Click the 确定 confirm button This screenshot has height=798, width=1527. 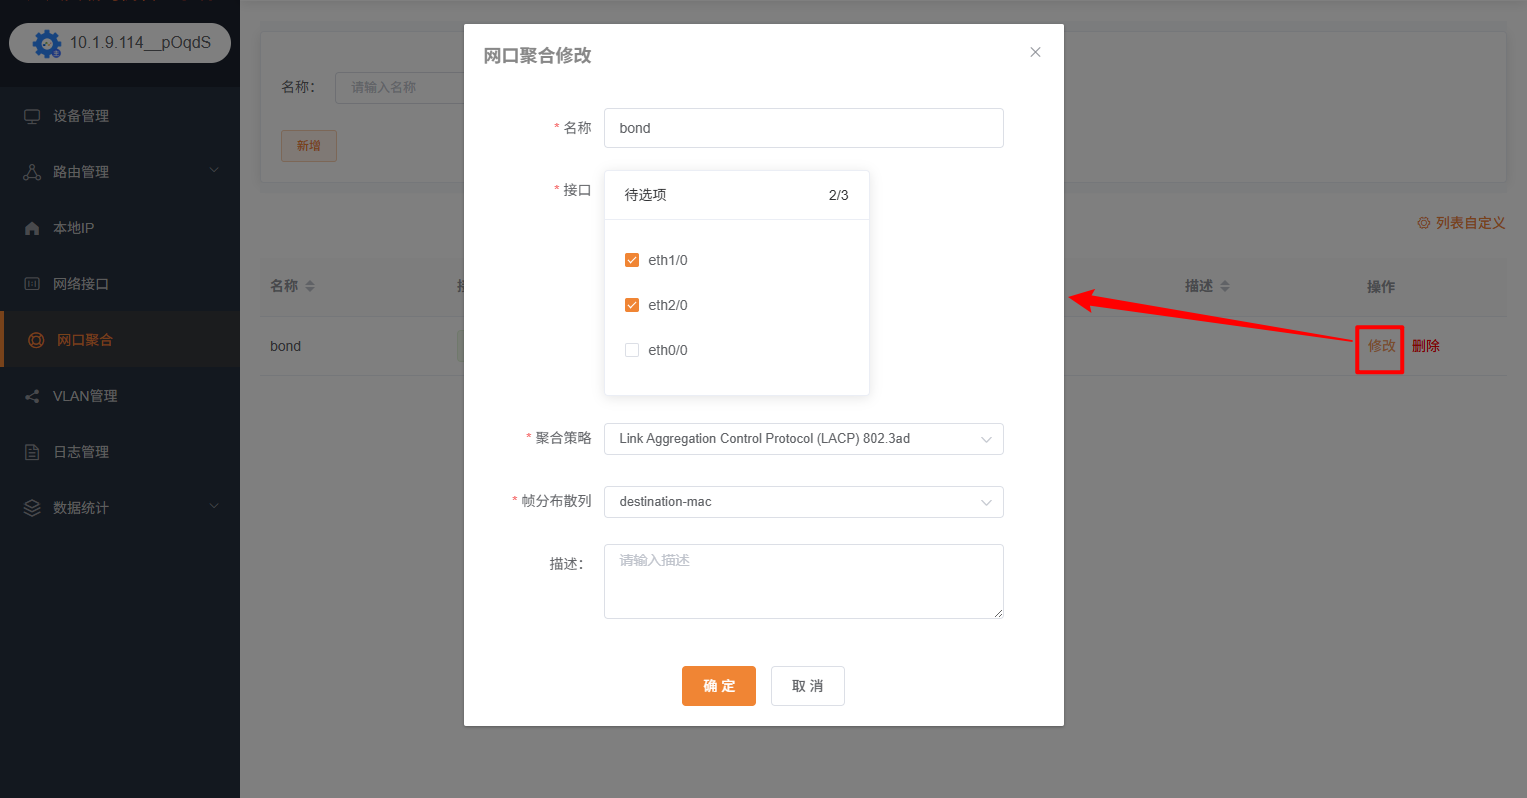(718, 686)
